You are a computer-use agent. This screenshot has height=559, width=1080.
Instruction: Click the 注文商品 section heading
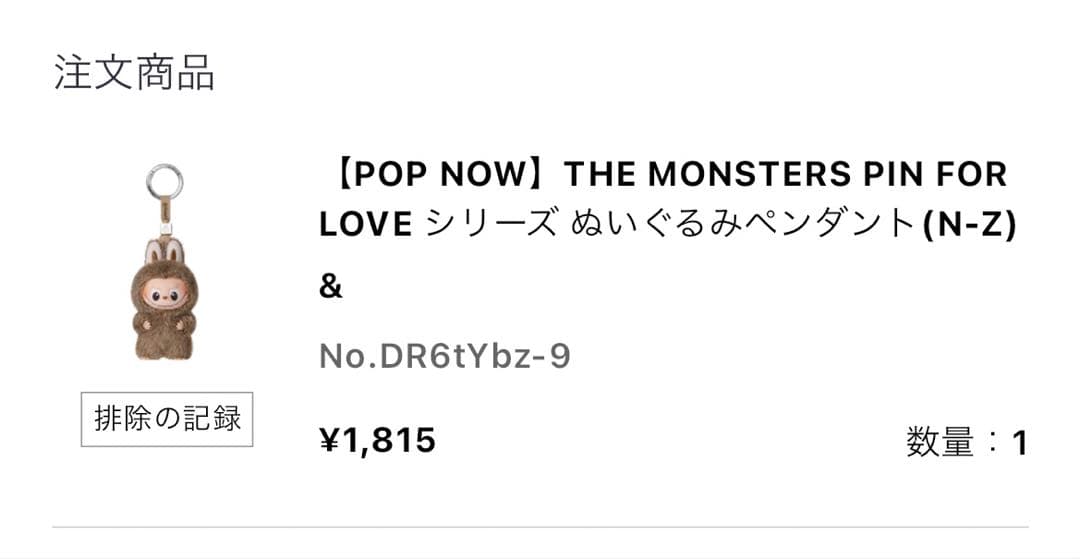point(134,75)
